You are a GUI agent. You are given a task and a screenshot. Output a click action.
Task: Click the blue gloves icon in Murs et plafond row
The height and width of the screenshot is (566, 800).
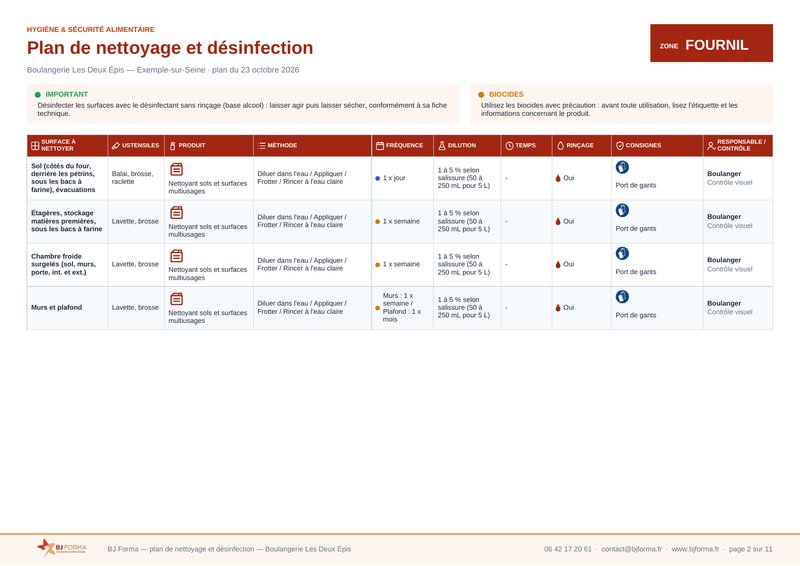pyautogui.click(x=622, y=297)
